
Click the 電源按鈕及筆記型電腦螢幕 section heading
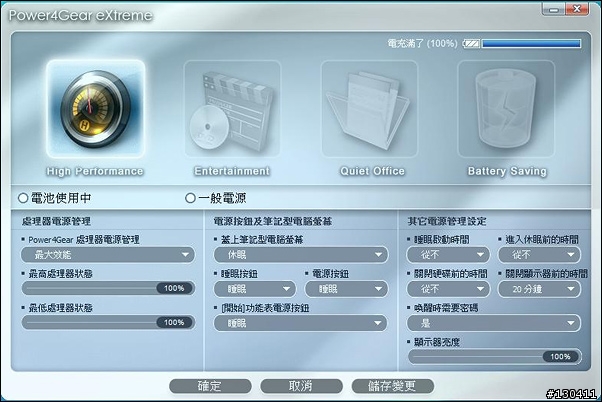point(273,222)
